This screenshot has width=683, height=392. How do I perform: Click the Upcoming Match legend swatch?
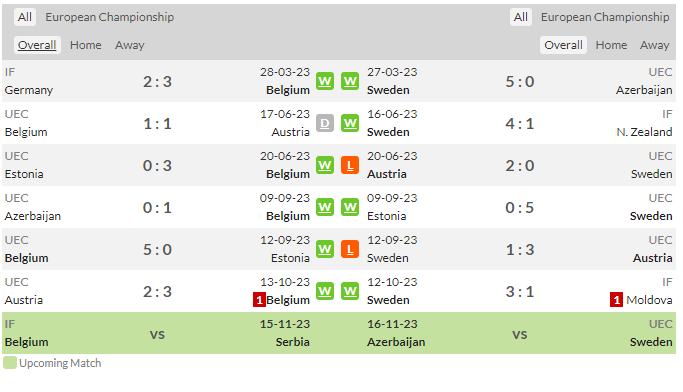pyautogui.click(x=10, y=363)
